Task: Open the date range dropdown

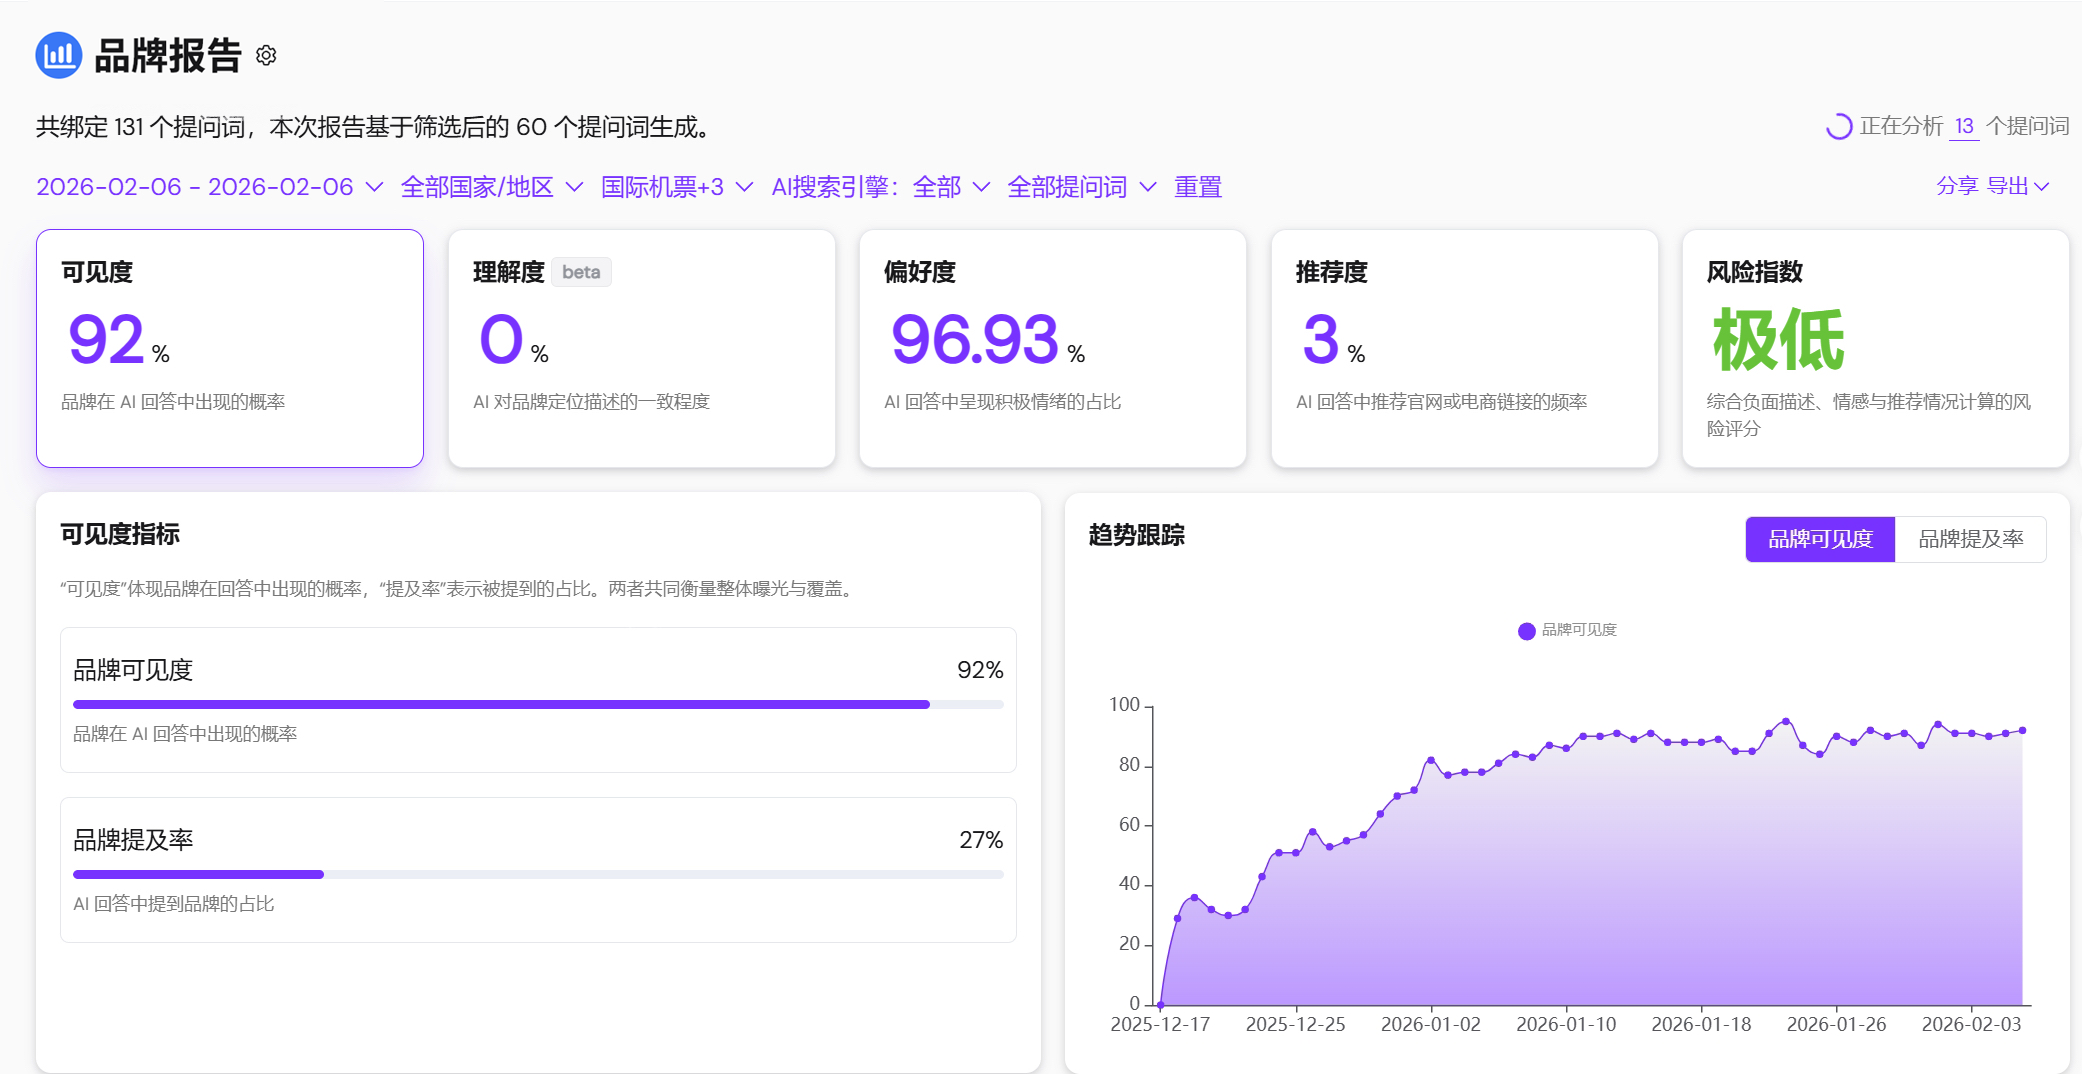Action: coord(209,187)
